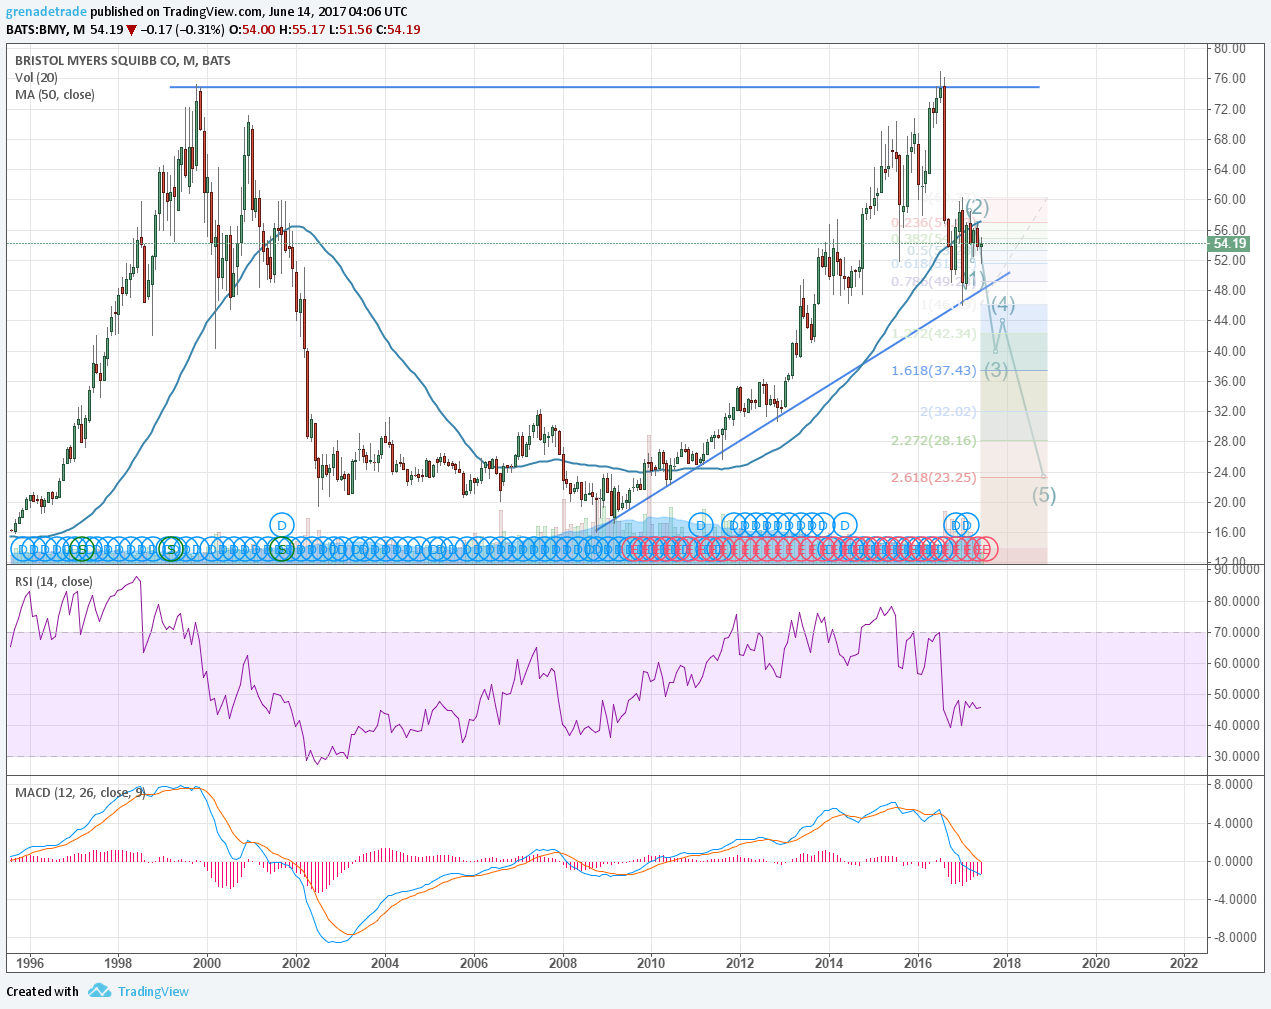This screenshot has height=1009, width=1271.
Task: Click the -8.0000 level on the MACD axis
Action: (1234, 938)
